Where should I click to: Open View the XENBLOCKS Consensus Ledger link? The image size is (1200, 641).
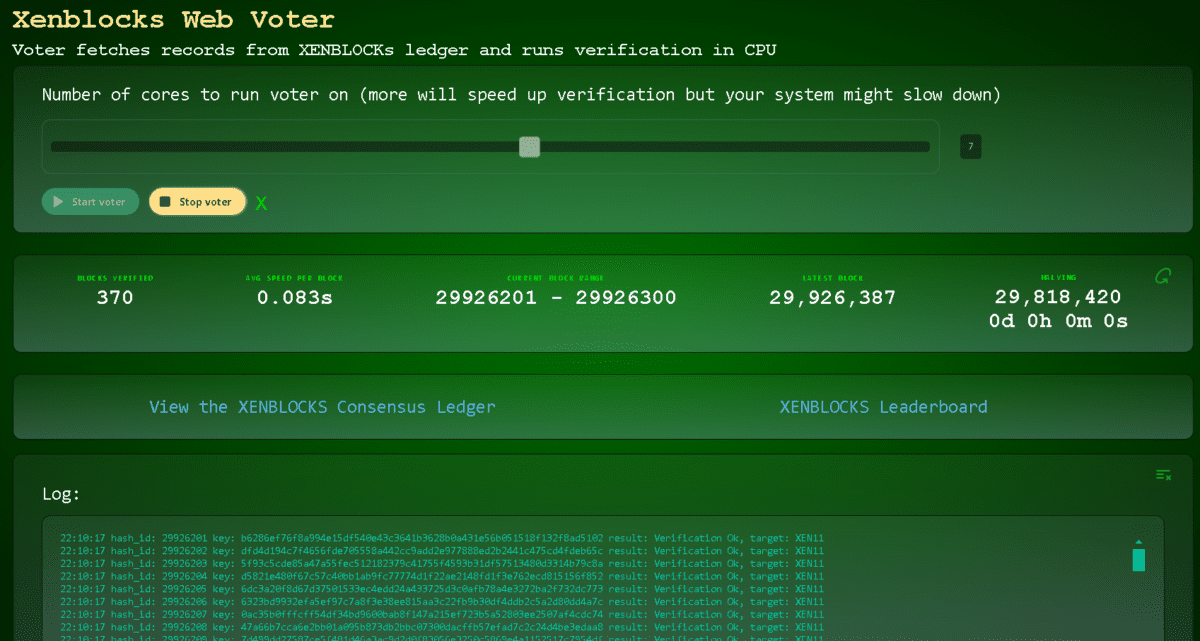click(x=322, y=407)
